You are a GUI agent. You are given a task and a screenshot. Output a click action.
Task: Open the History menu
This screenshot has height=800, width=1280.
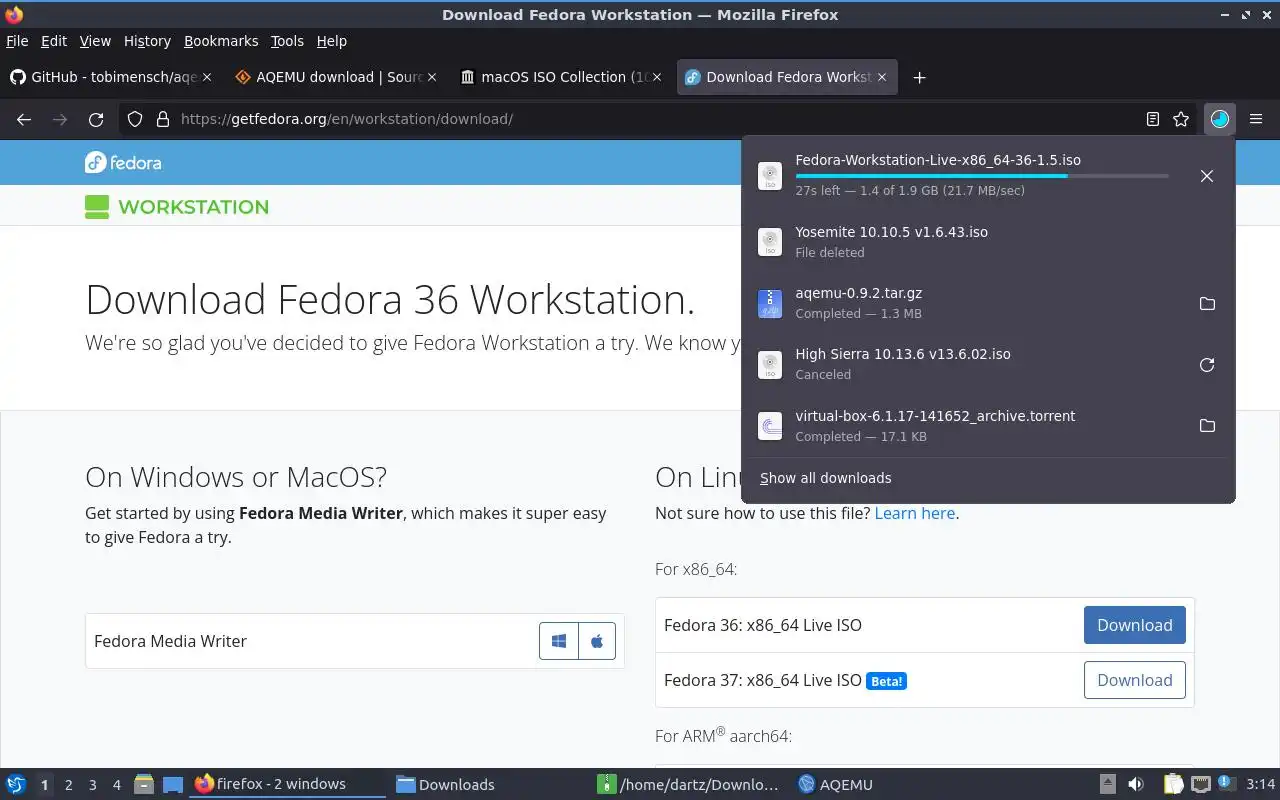[x=147, y=41]
